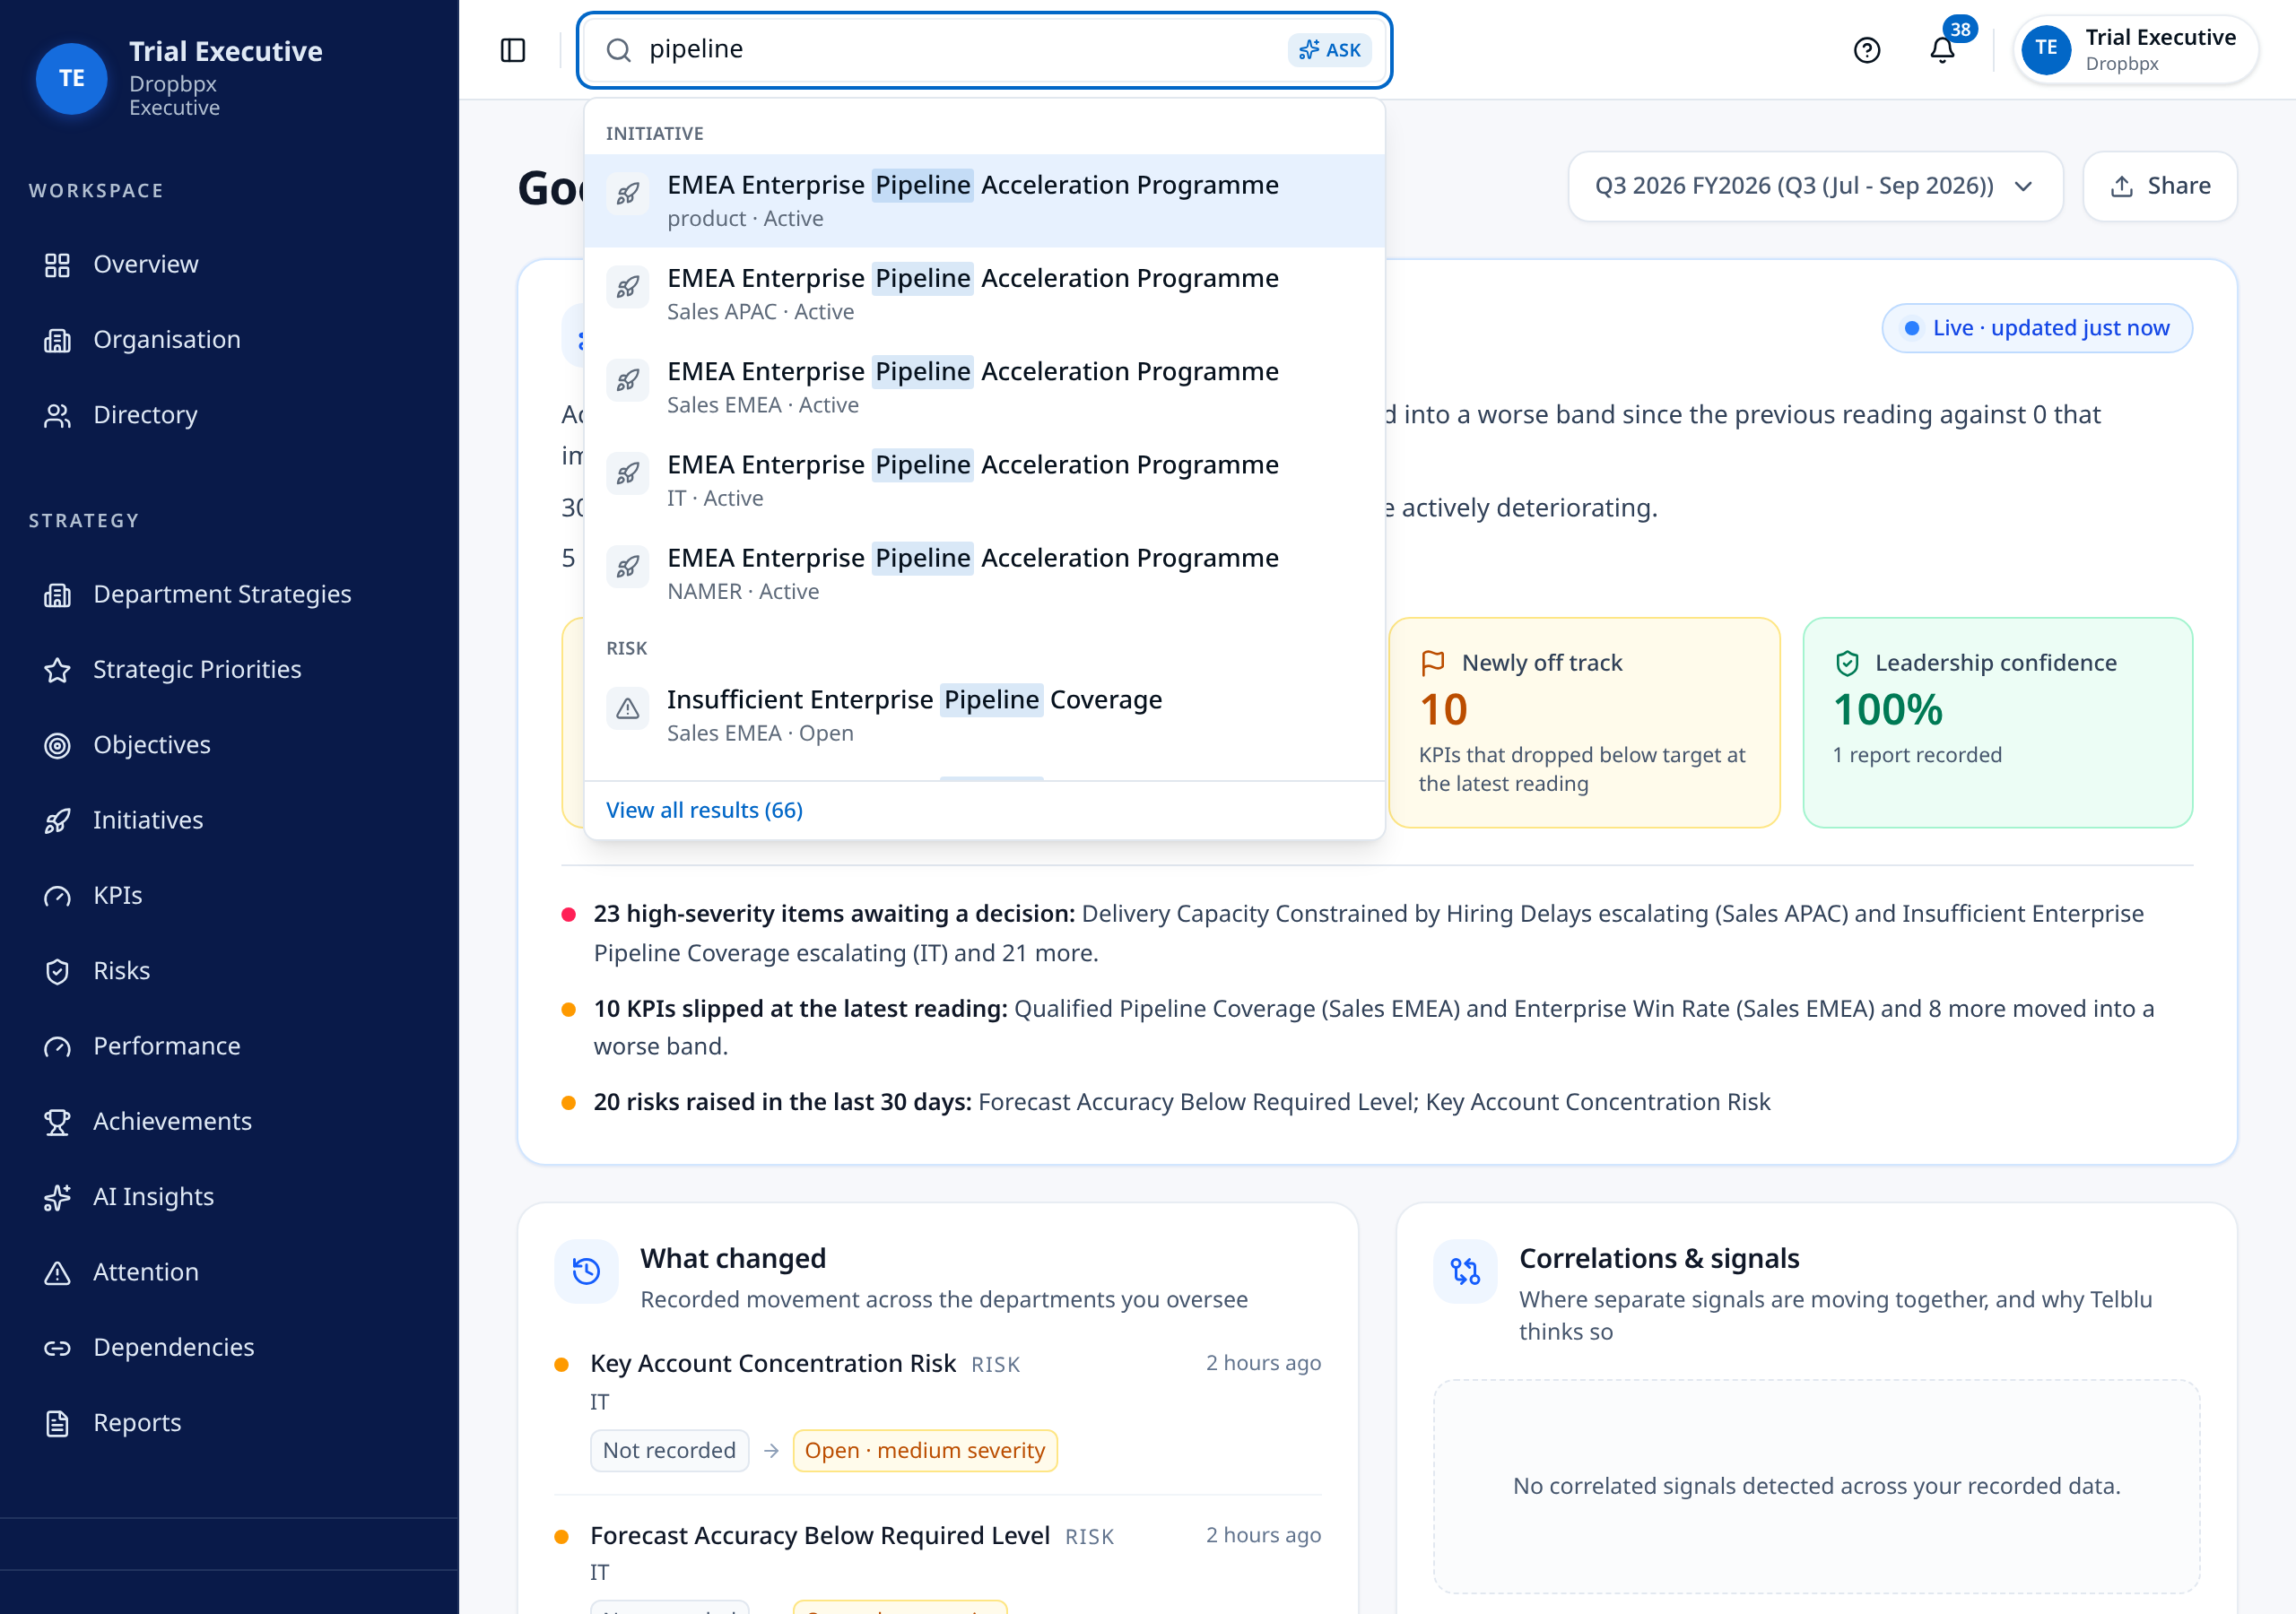Screen dimensions: 2296x1614
Task: Click Live · updated just now badge
Action: coord(2036,328)
